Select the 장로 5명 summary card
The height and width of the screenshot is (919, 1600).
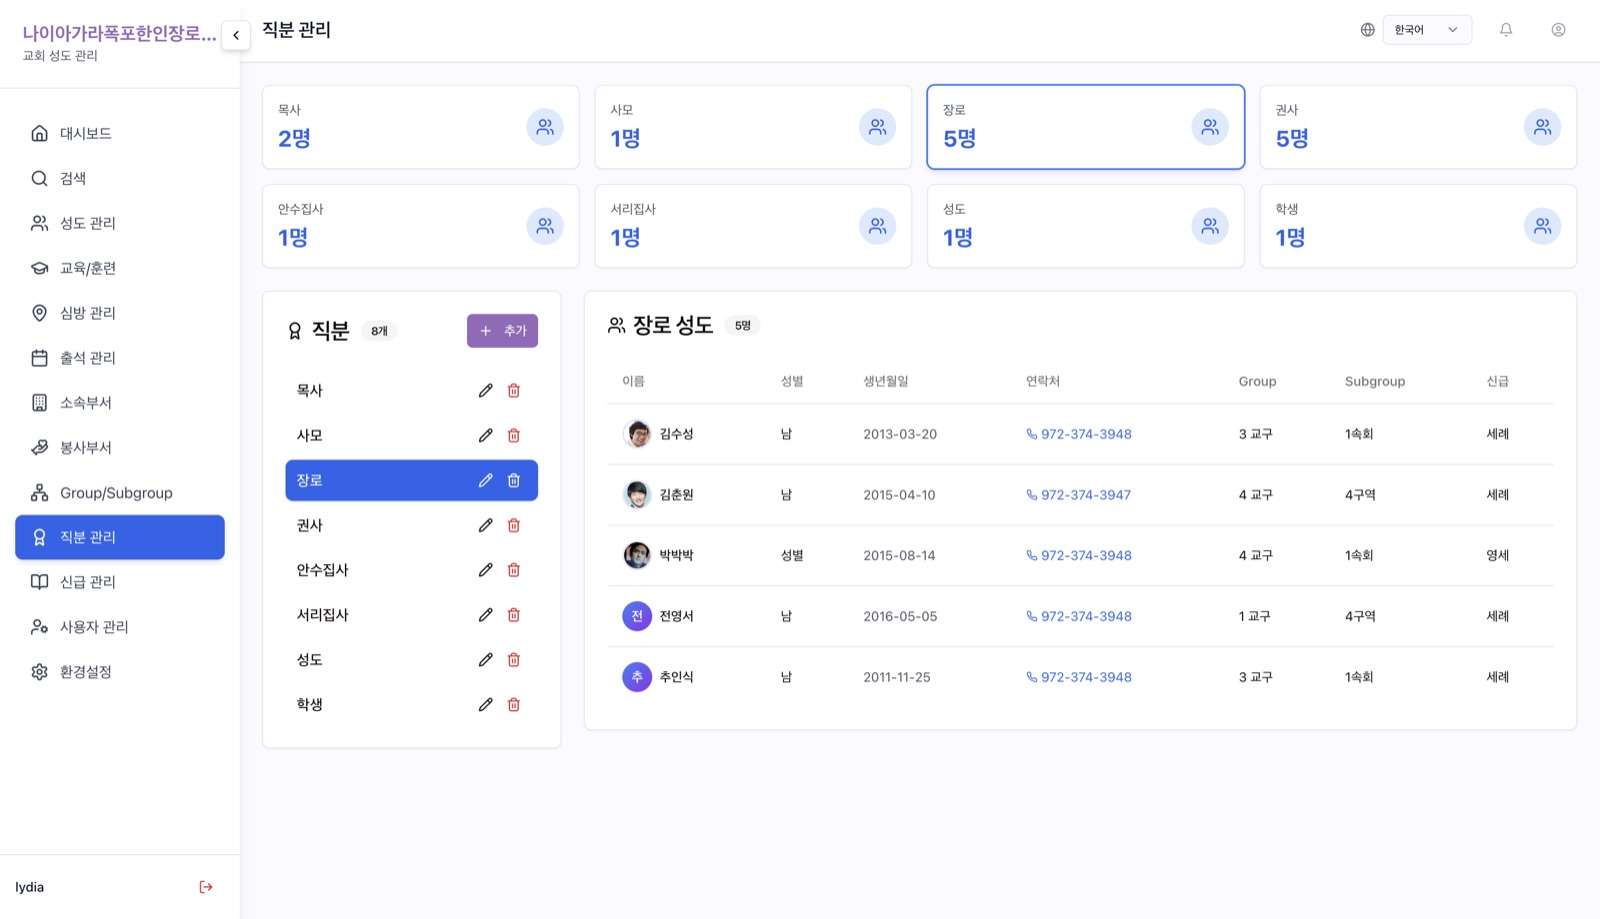click(1086, 127)
